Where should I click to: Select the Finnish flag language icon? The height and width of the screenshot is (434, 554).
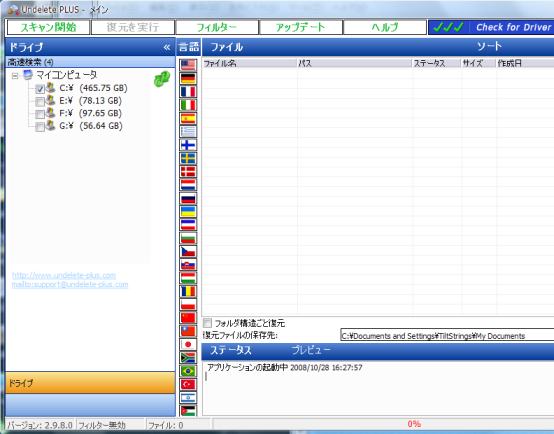click(x=188, y=145)
